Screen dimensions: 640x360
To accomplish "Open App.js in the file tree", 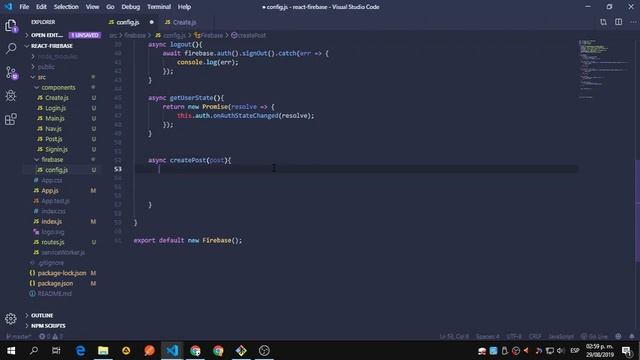I will (x=50, y=190).
